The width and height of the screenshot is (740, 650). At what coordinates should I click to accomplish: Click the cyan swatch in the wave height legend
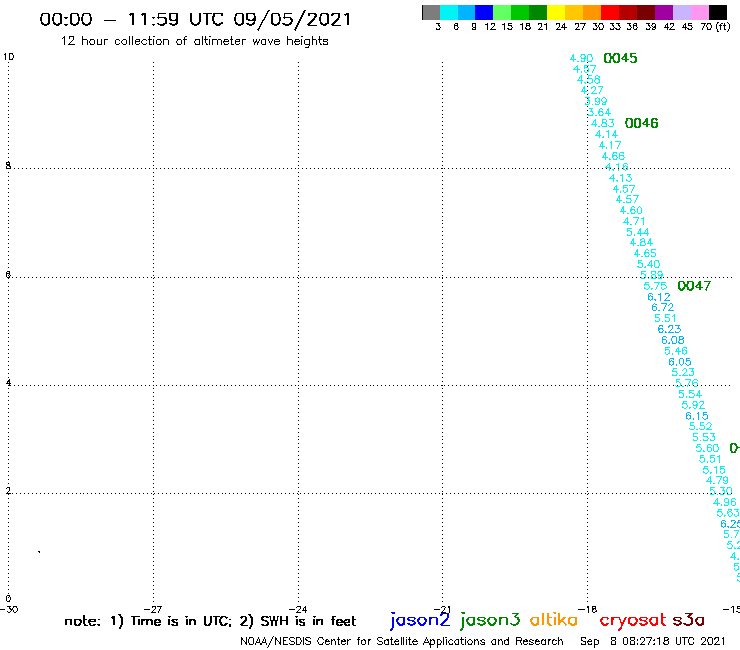click(449, 12)
